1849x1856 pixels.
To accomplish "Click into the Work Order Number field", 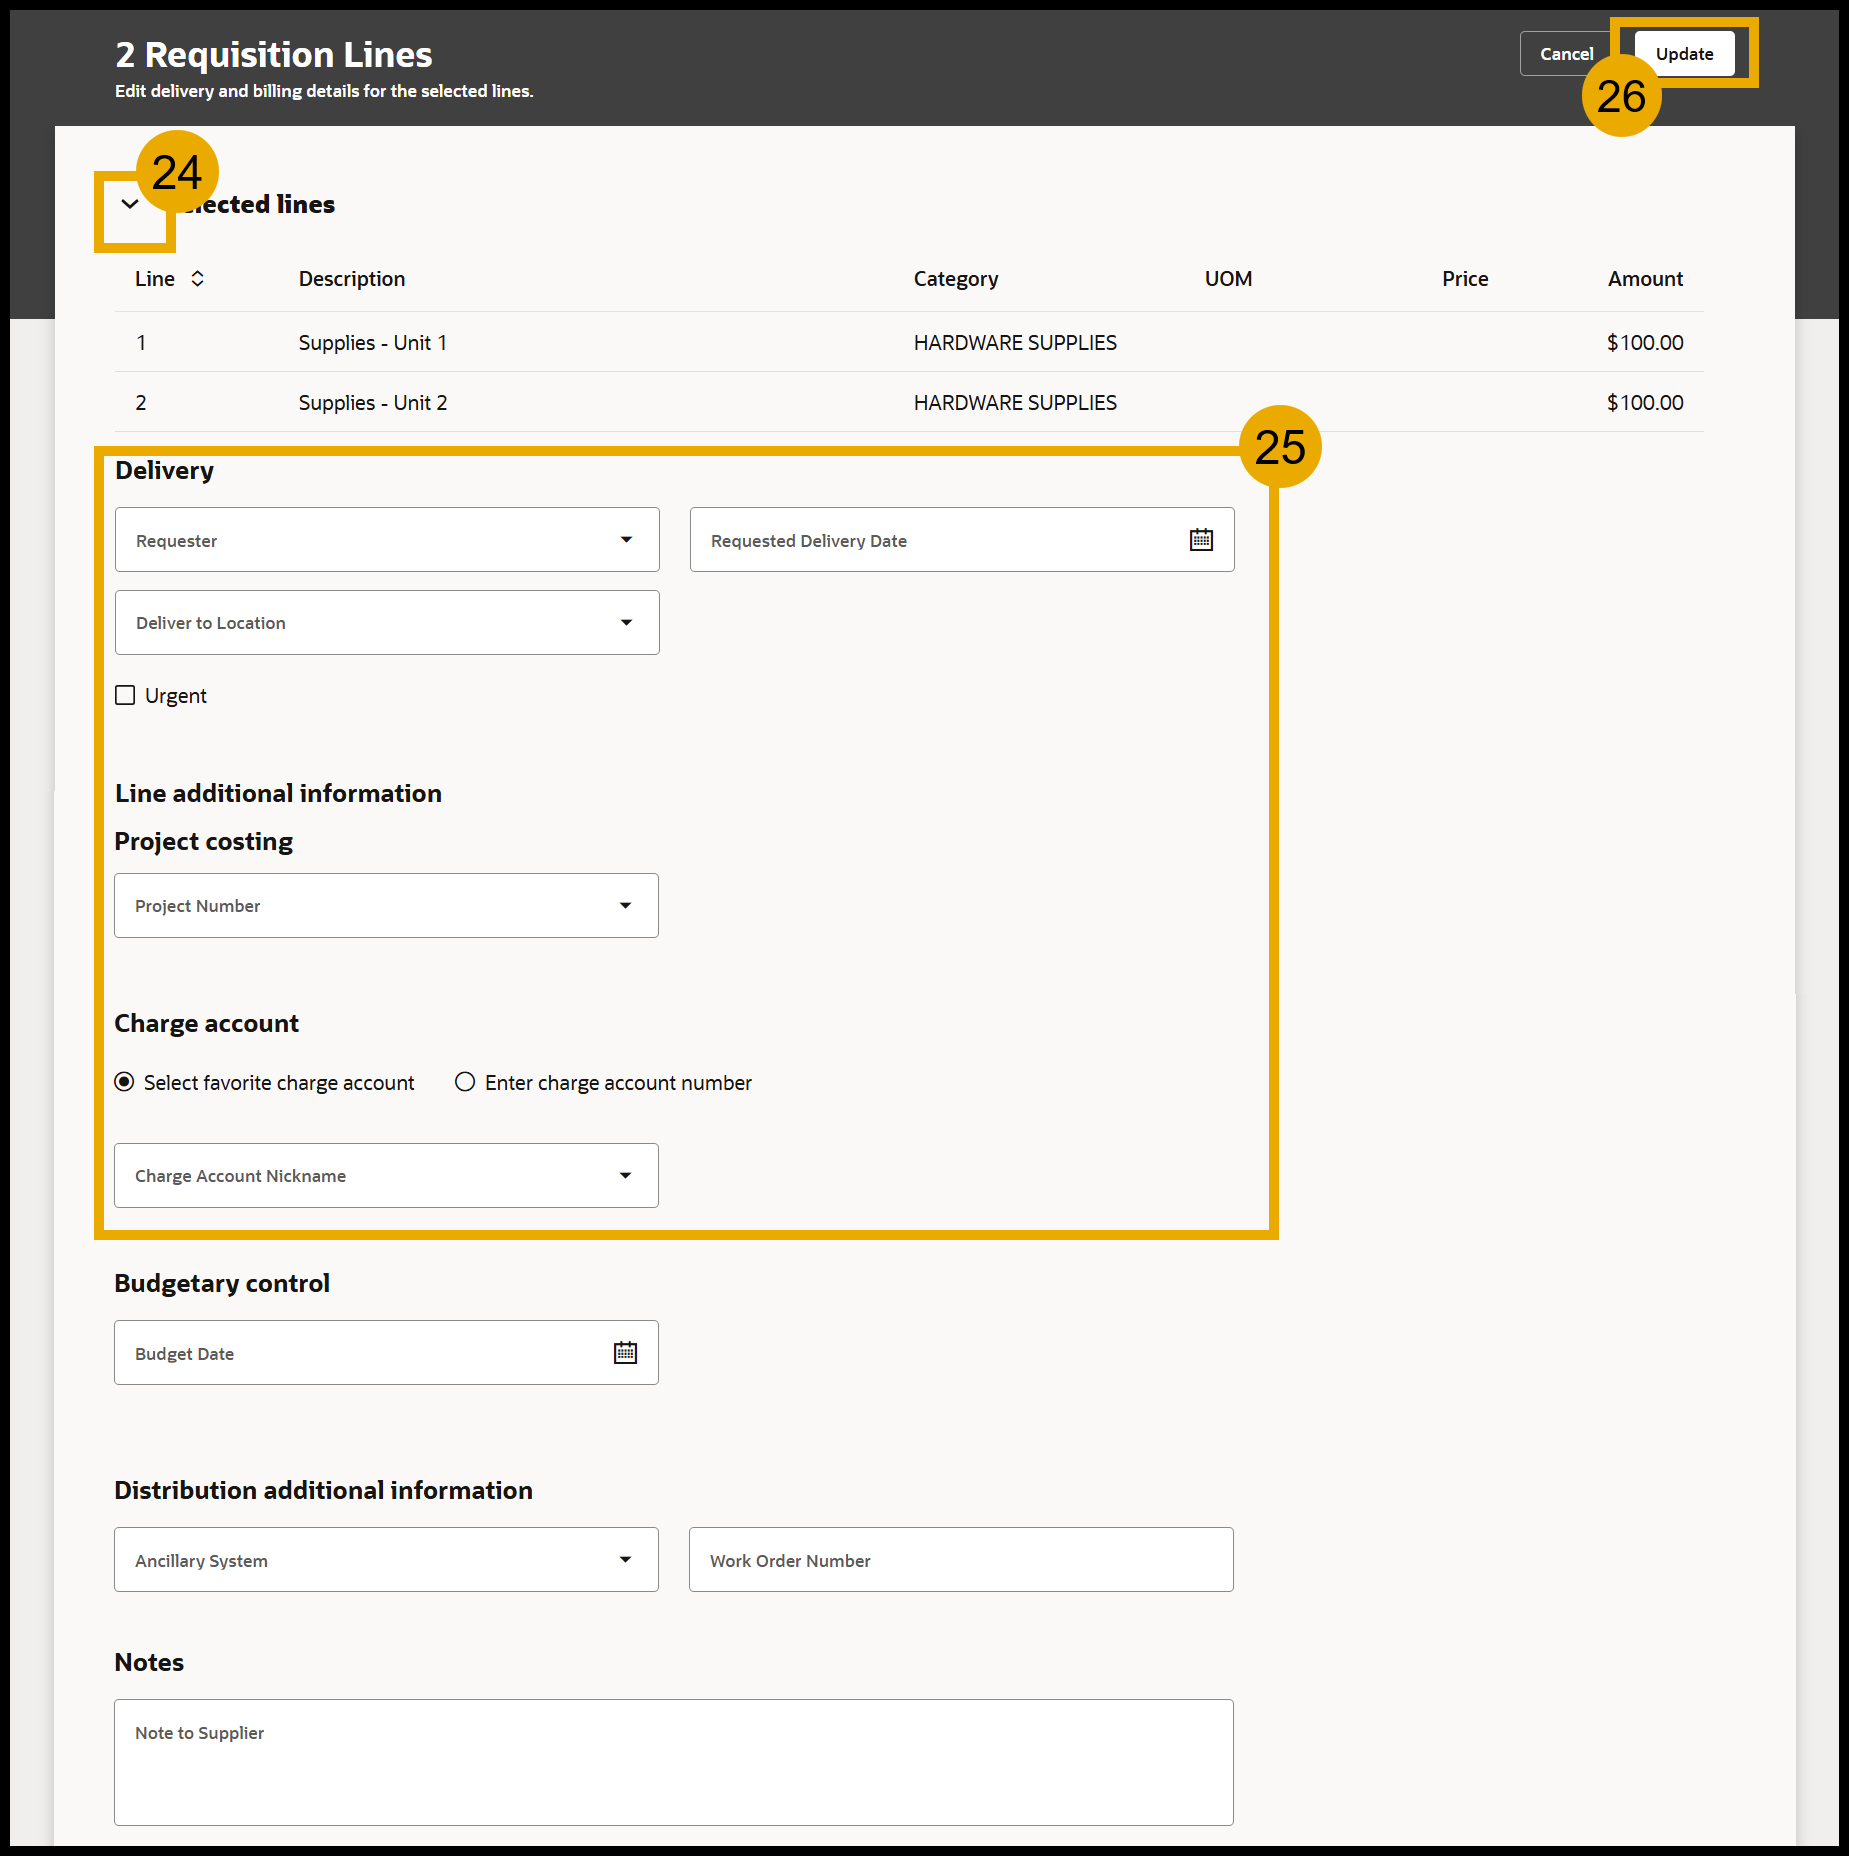I will point(960,1560).
